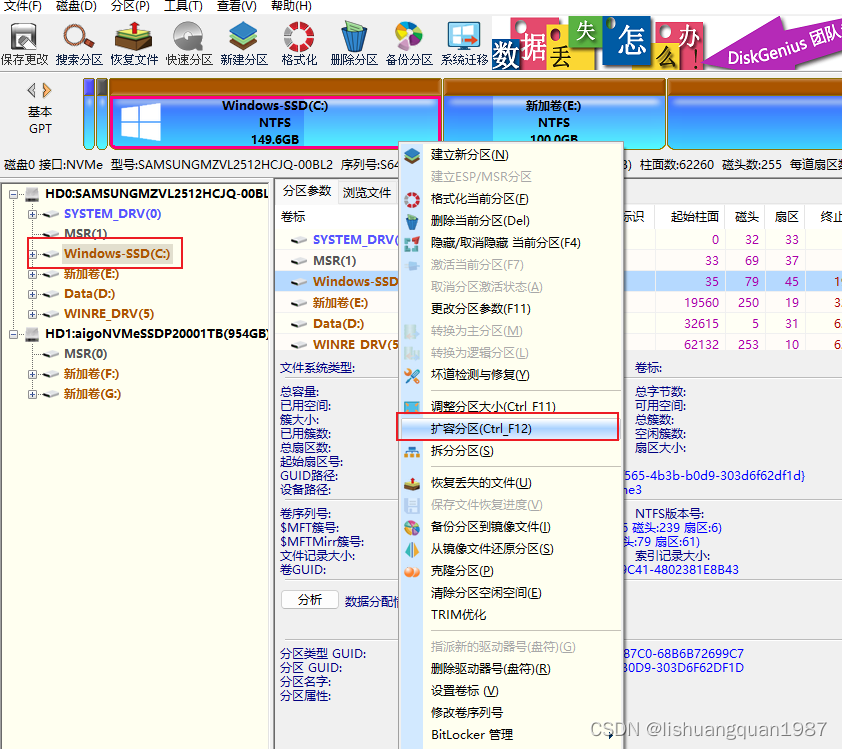Open the 工具(T) menu

[183, 6]
